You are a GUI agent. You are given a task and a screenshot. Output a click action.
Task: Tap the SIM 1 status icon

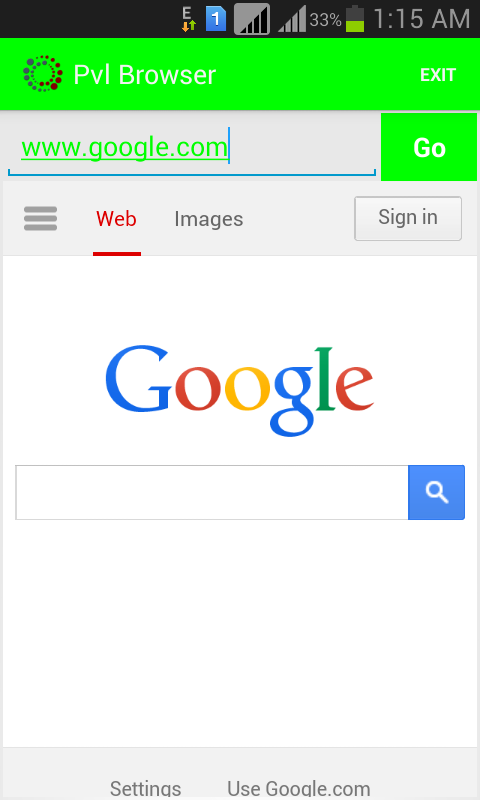216,19
